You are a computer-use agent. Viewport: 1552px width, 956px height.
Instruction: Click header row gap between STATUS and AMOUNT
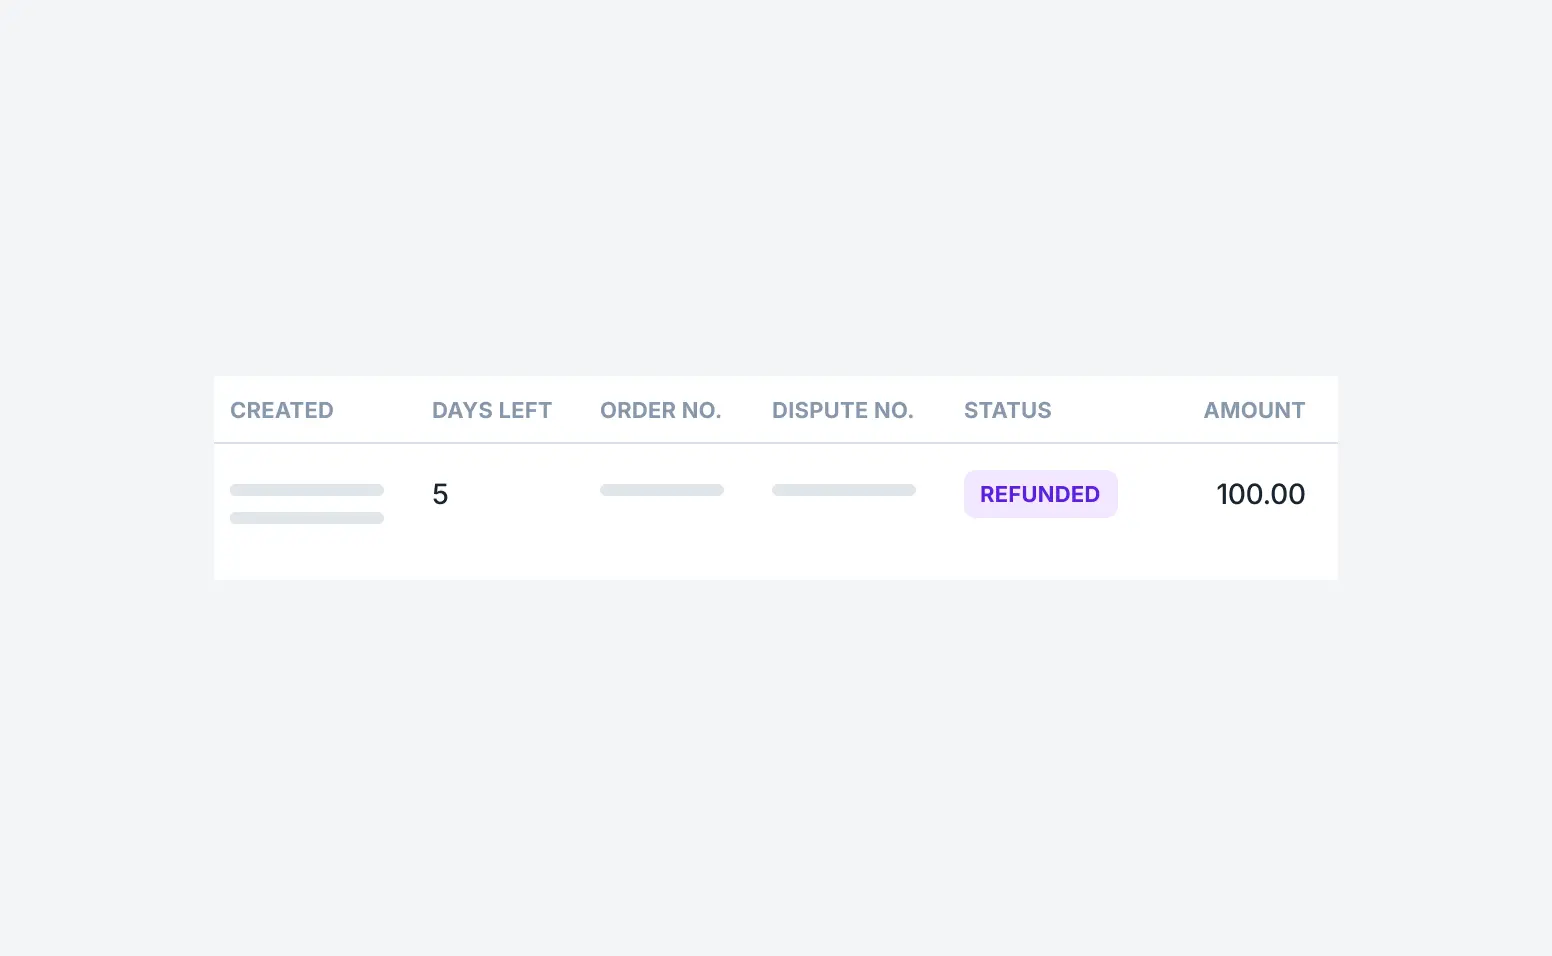click(x=1128, y=410)
